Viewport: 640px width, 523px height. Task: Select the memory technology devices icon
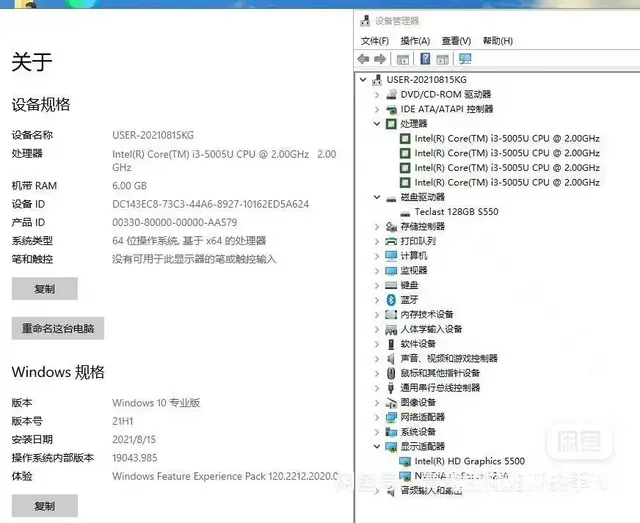tap(391, 314)
